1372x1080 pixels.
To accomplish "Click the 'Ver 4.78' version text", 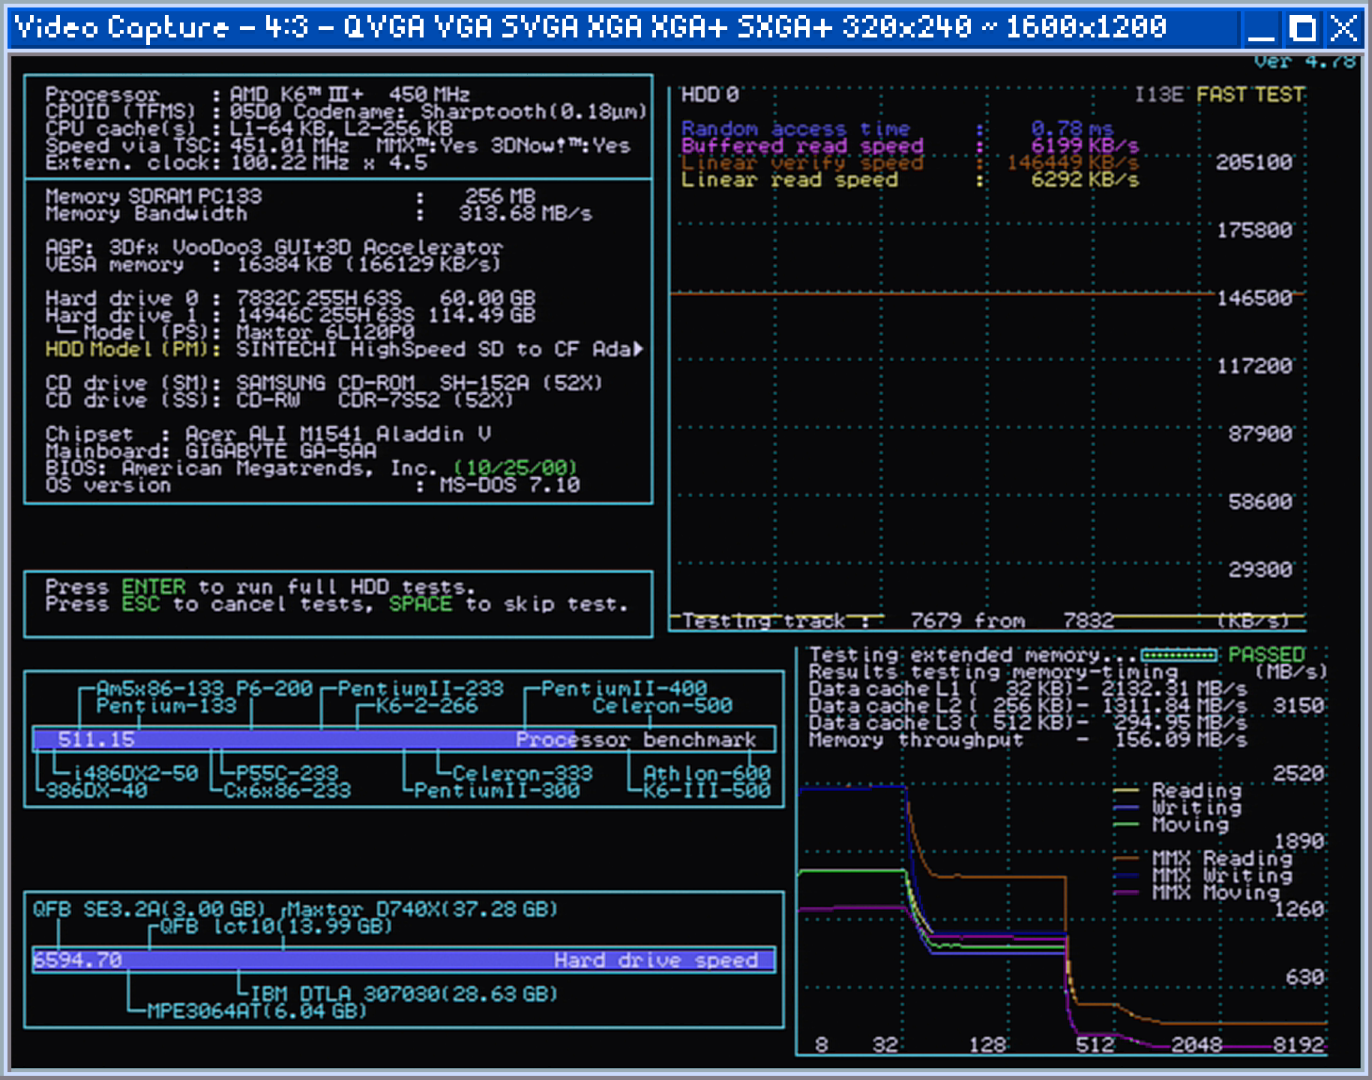I will [x=1305, y=62].
